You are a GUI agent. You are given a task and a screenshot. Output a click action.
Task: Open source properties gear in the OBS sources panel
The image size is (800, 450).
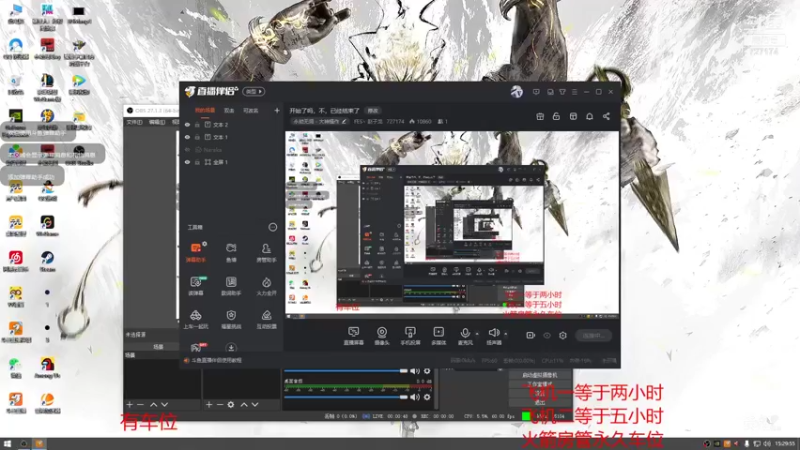click(231, 405)
